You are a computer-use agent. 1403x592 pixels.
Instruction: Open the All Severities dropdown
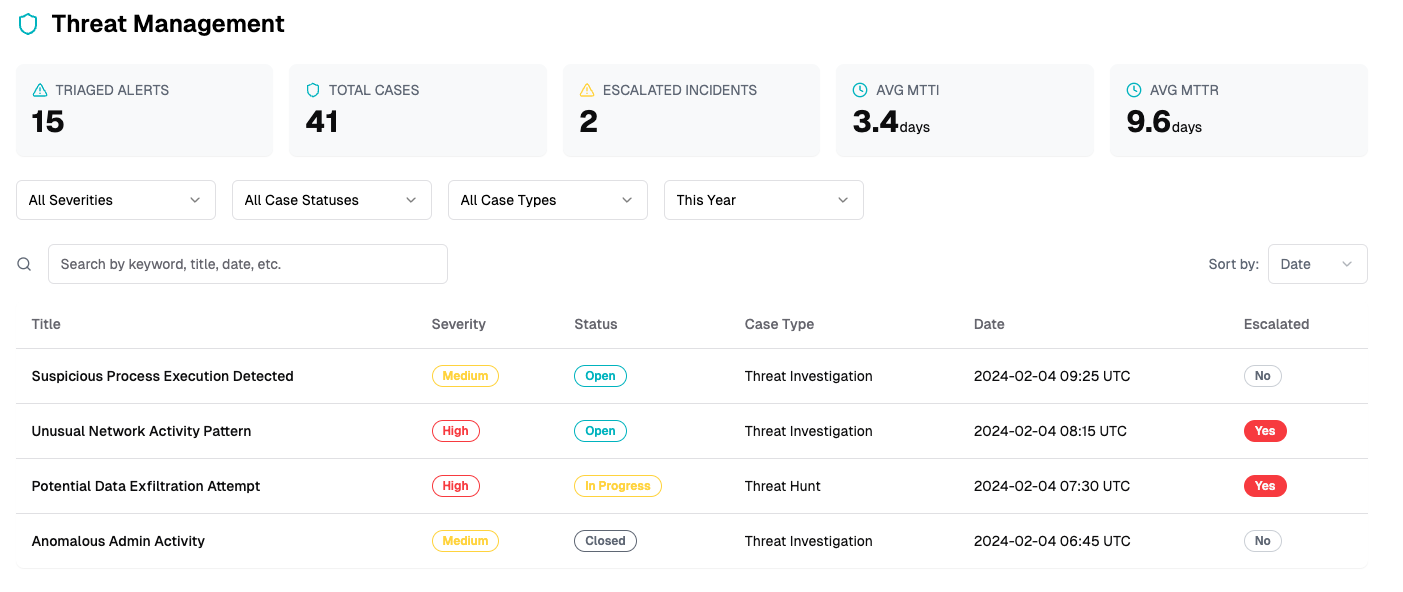pyautogui.click(x=116, y=200)
